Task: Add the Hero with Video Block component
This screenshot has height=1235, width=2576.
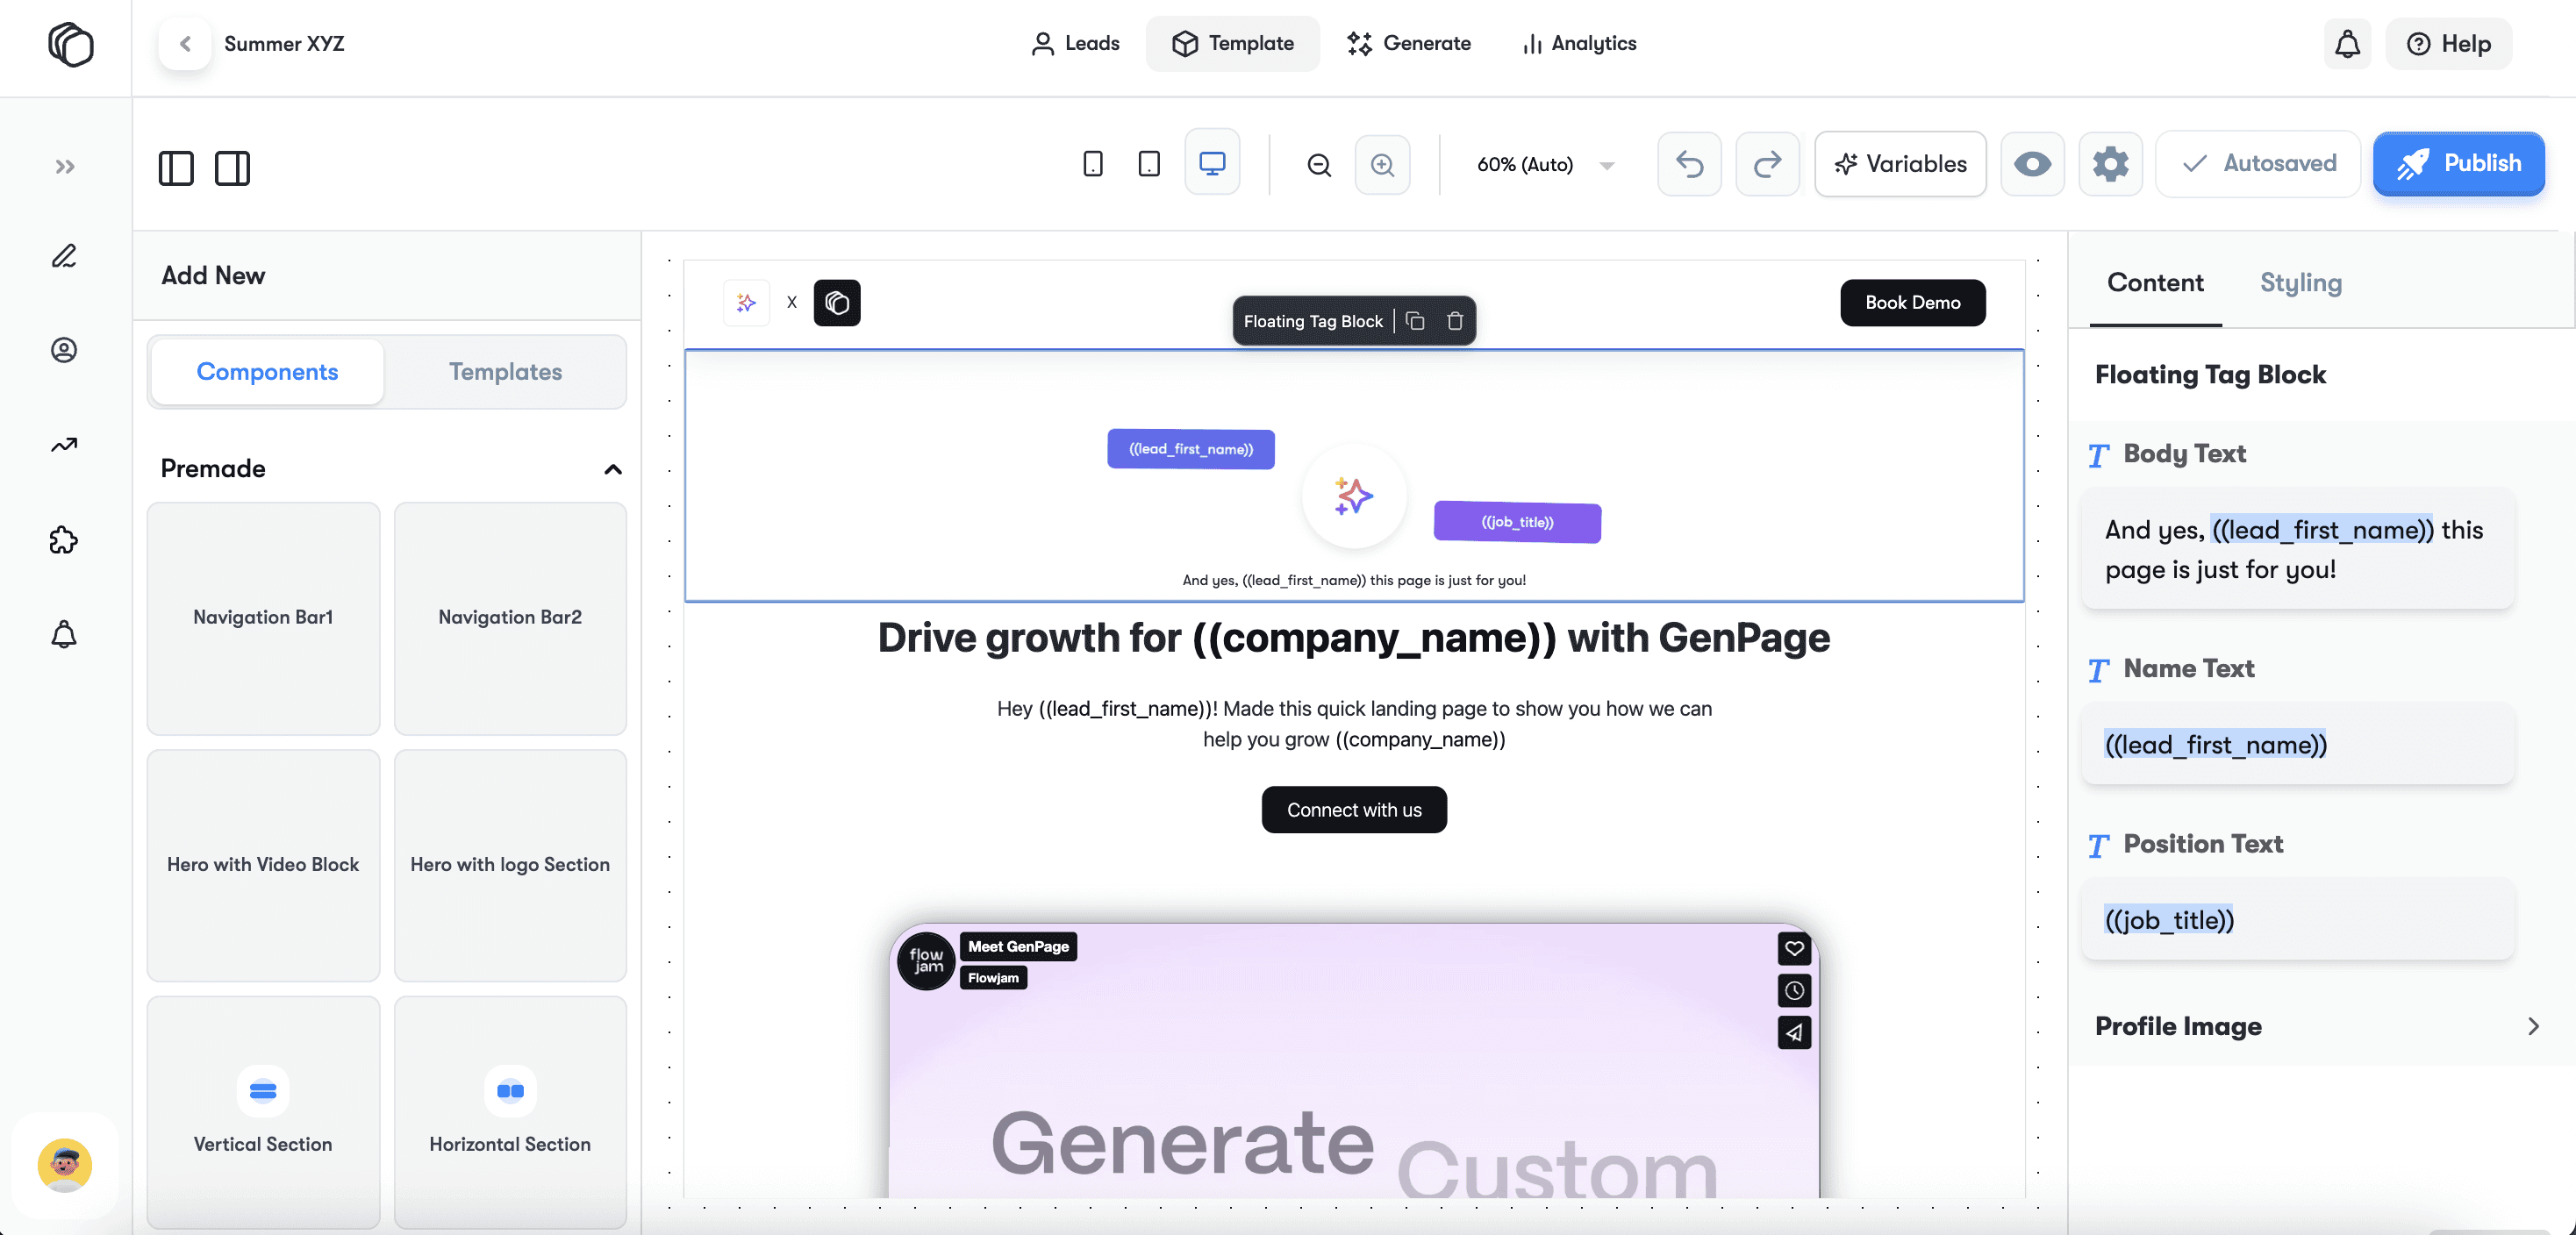Action: [263, 864]
